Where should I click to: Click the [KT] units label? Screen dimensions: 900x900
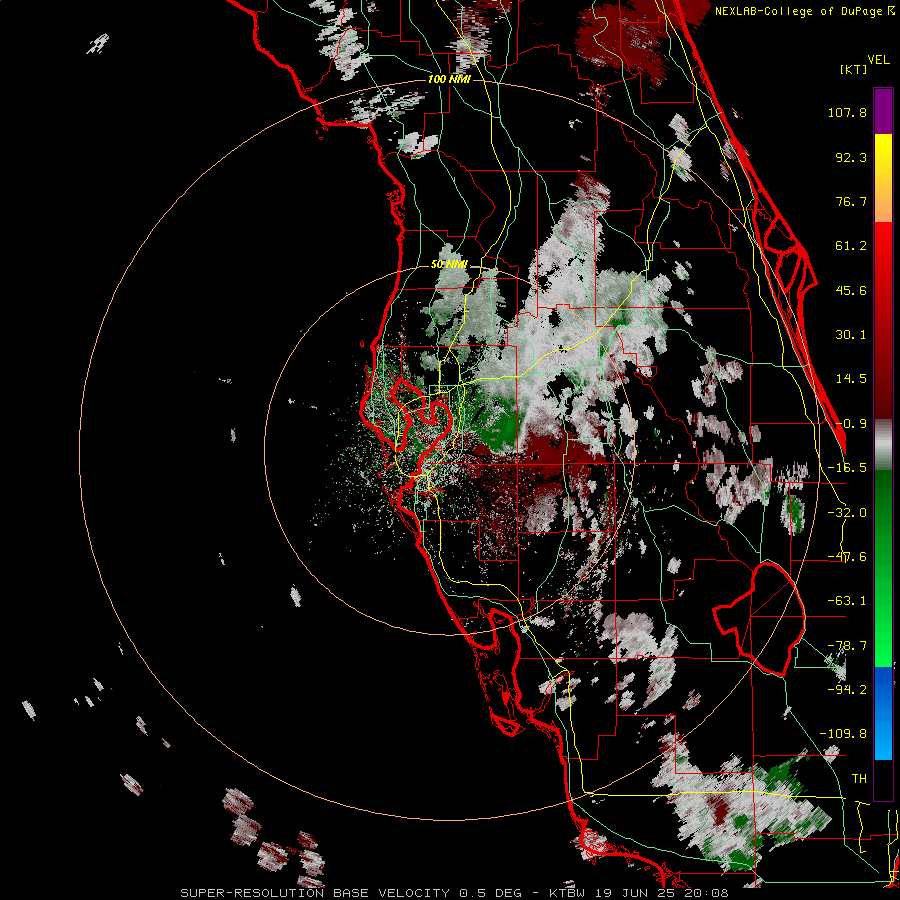854,69
